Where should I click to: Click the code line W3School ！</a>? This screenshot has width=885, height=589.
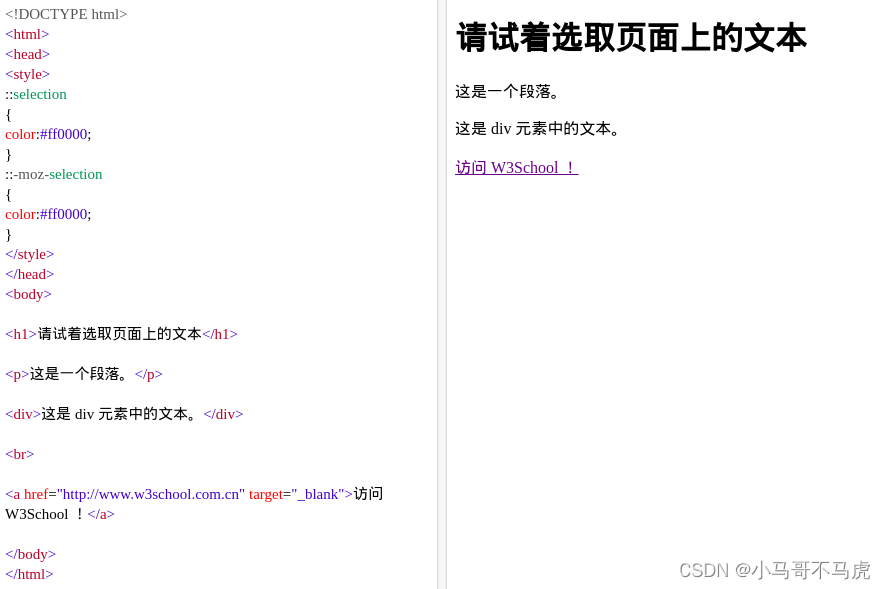[x=60, y=514]
